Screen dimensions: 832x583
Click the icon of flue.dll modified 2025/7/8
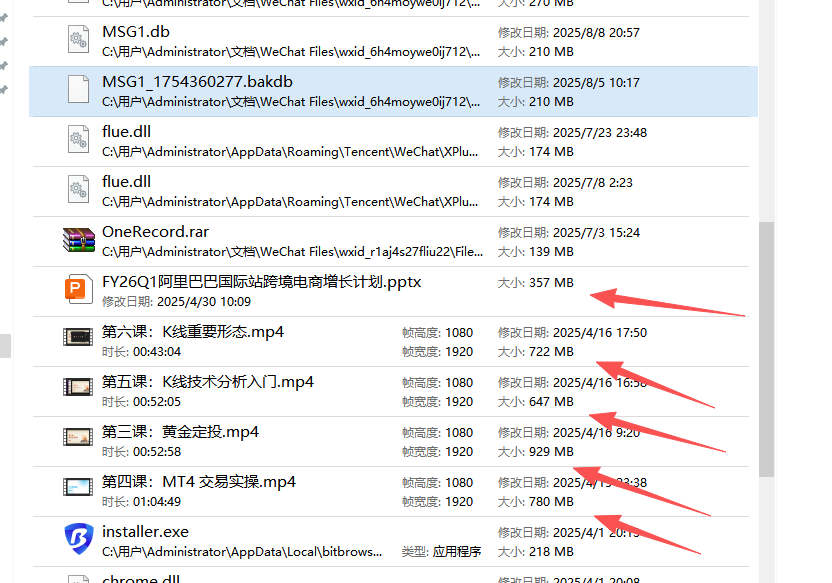[79, 189]
